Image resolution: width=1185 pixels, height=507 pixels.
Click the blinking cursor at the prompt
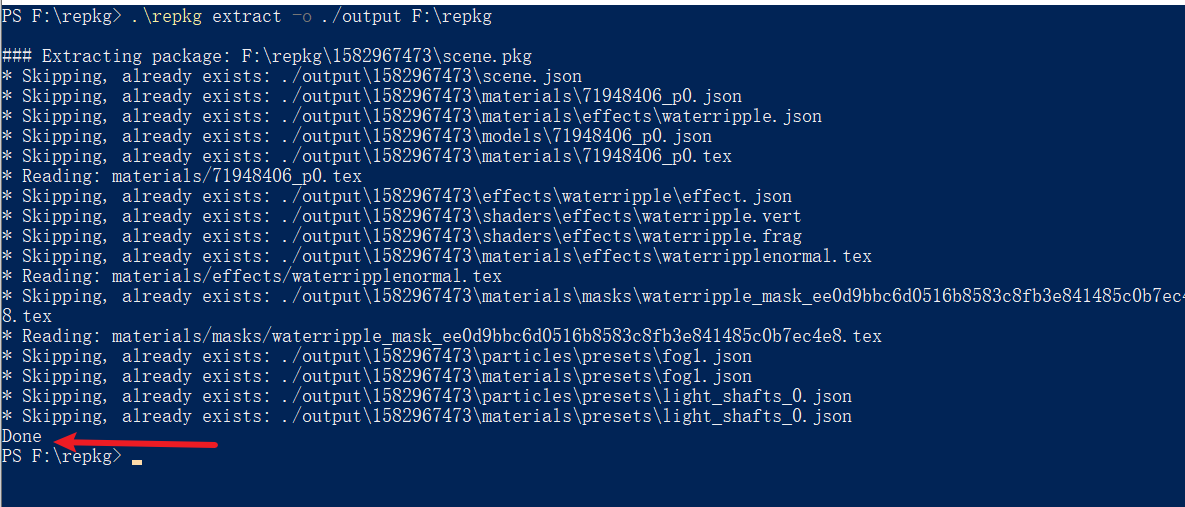coord(136,462)
